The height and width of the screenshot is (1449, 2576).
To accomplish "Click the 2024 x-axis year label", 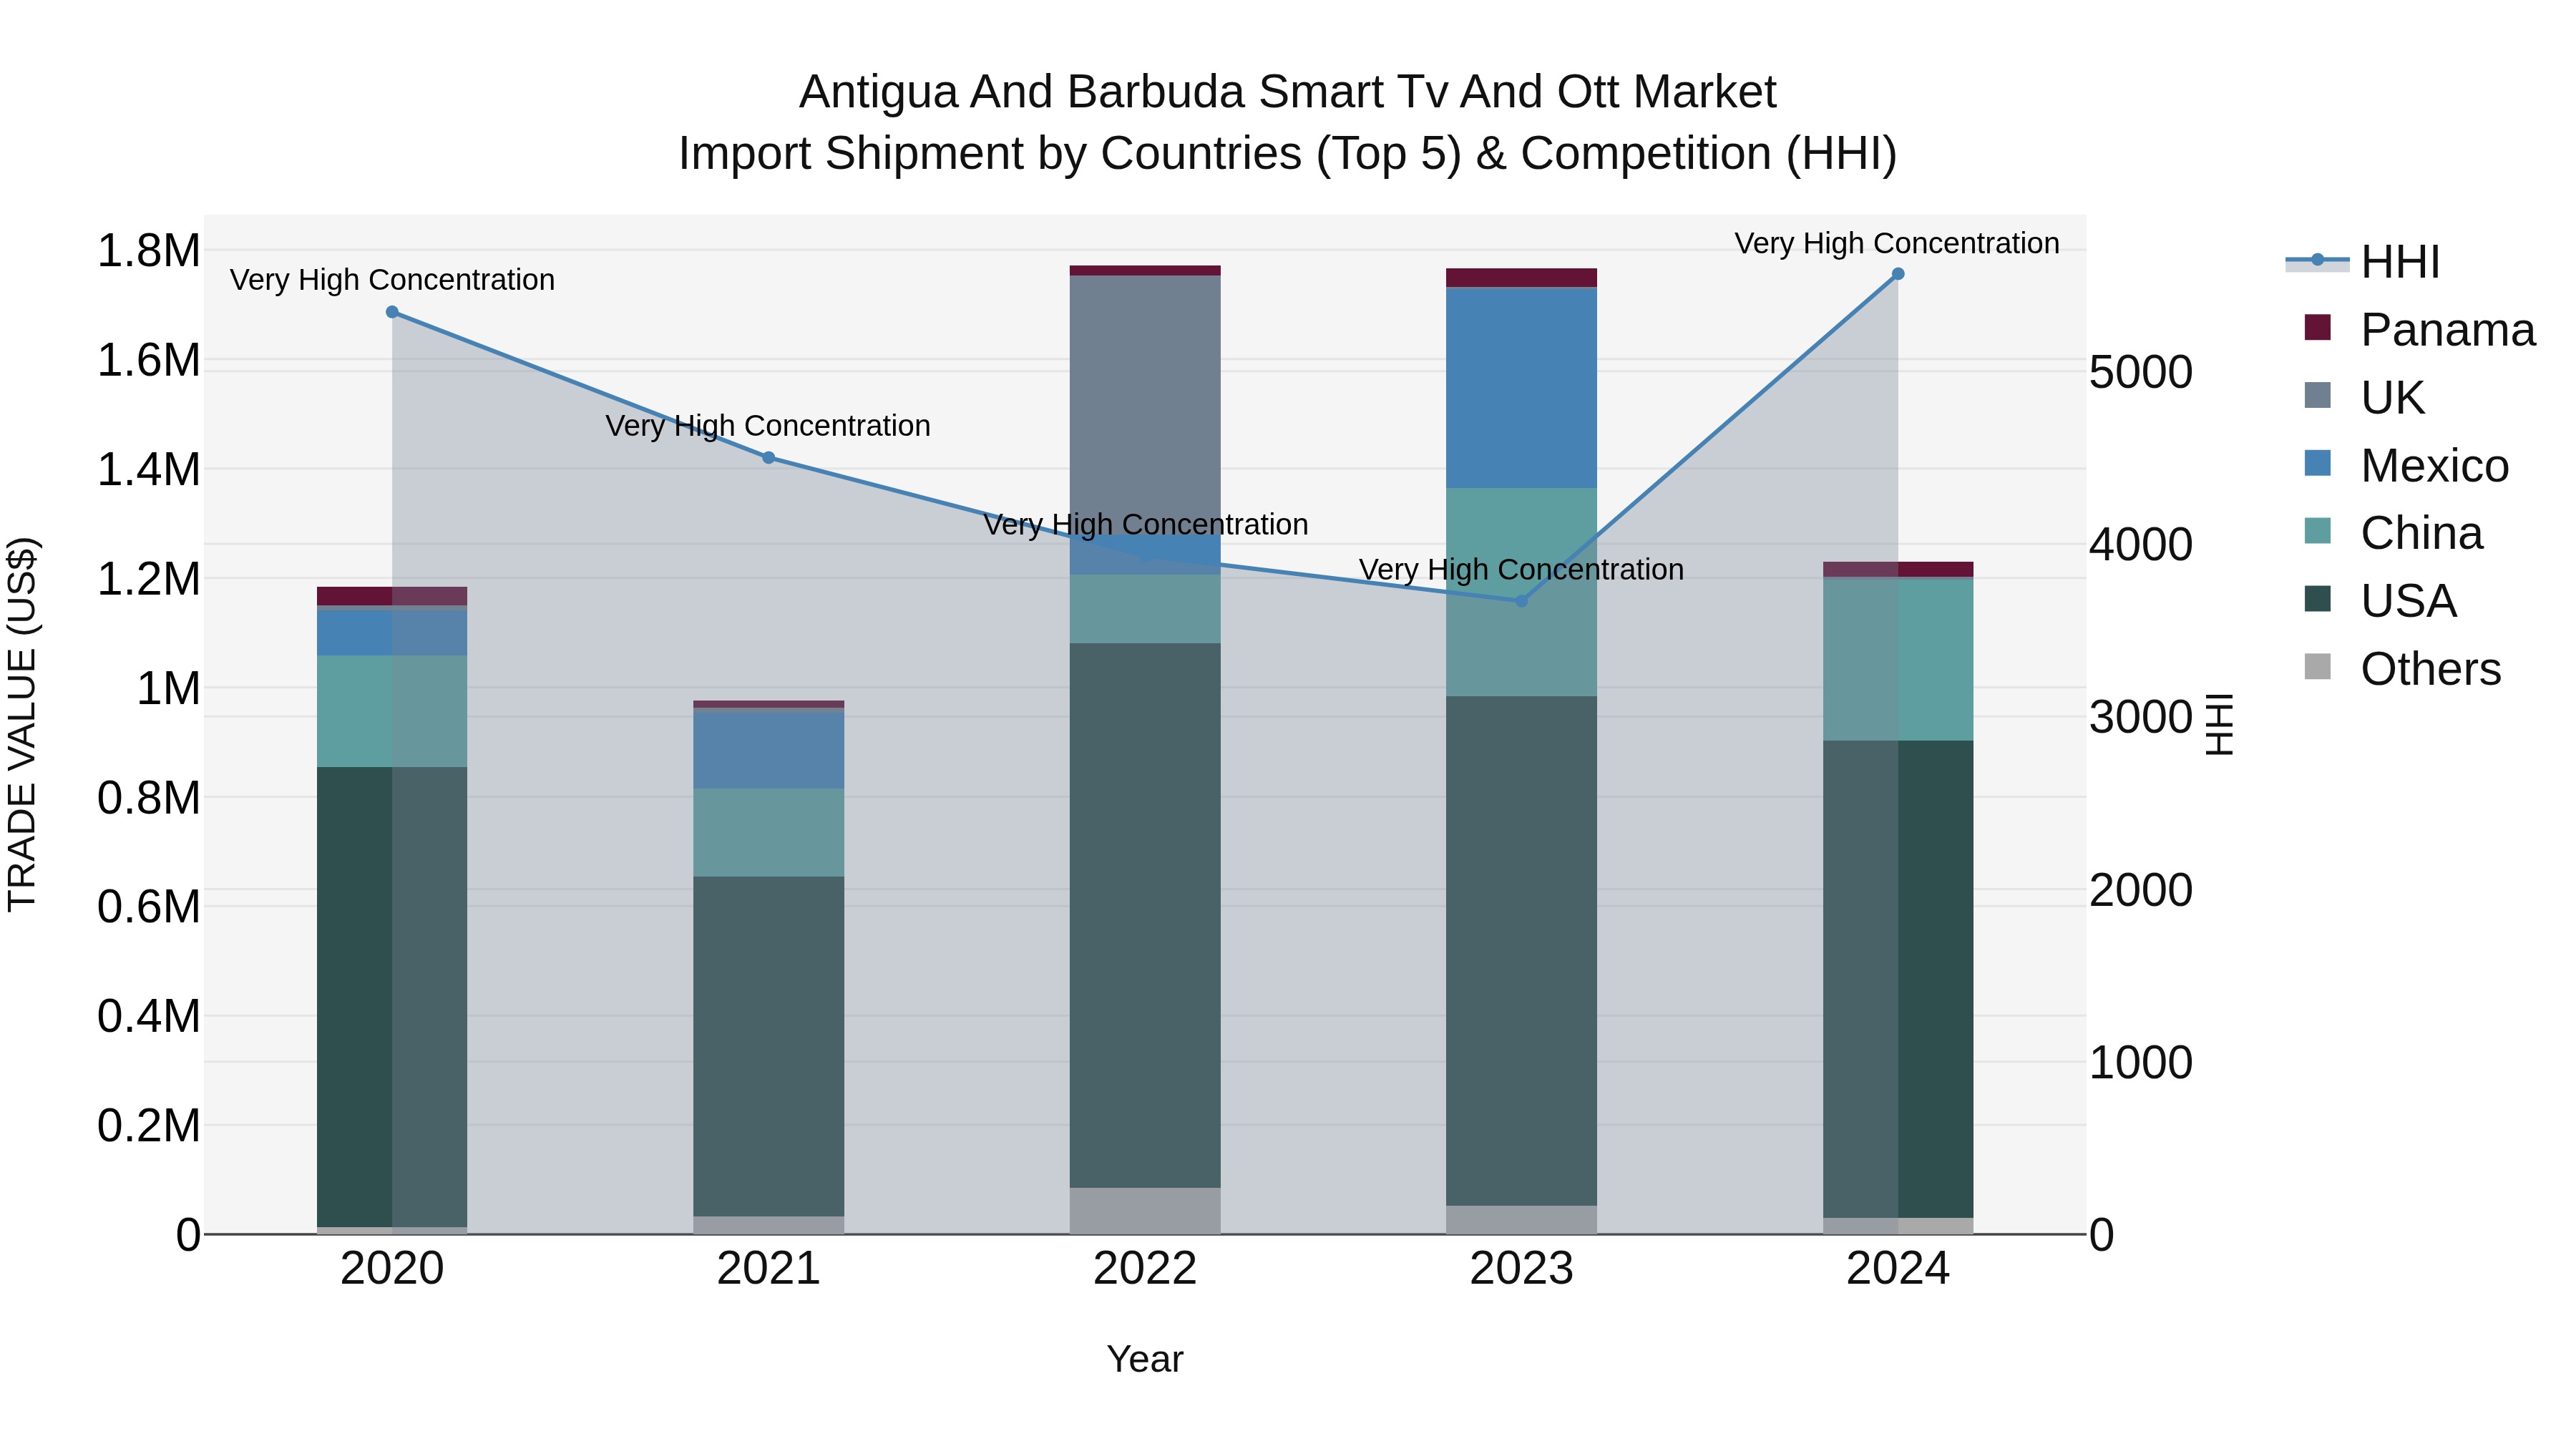I will pos(1898,1269).
